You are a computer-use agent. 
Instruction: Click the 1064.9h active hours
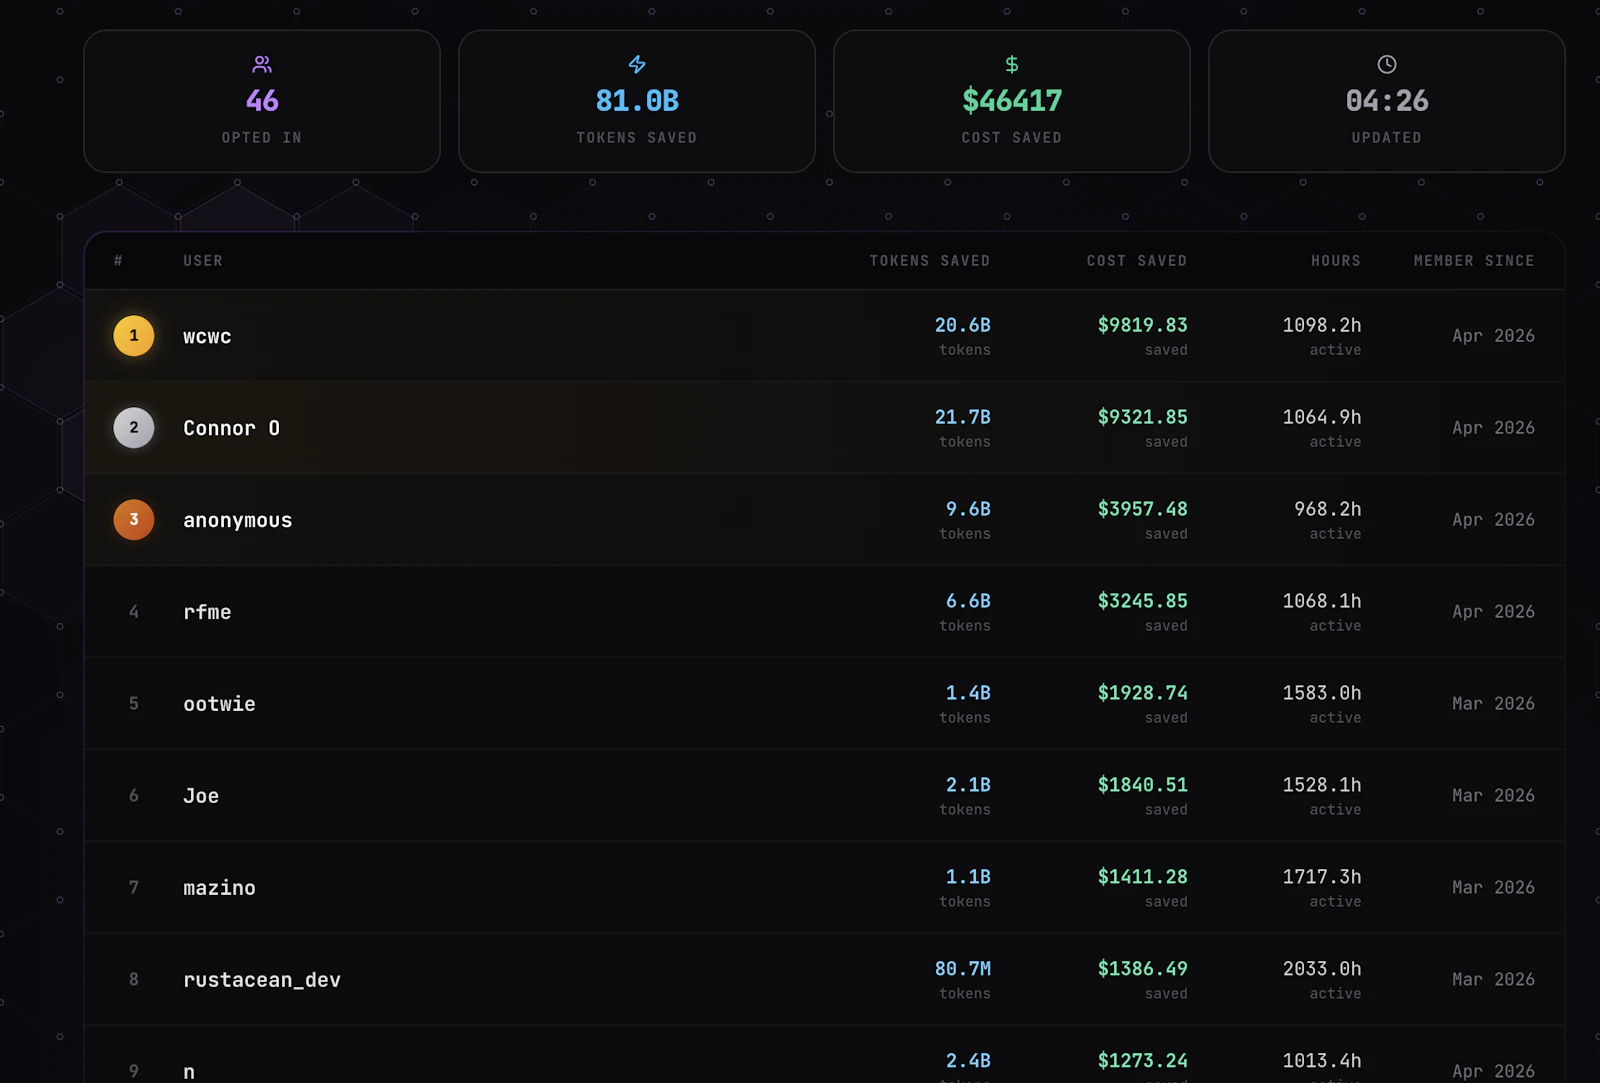coord(1322,417)
